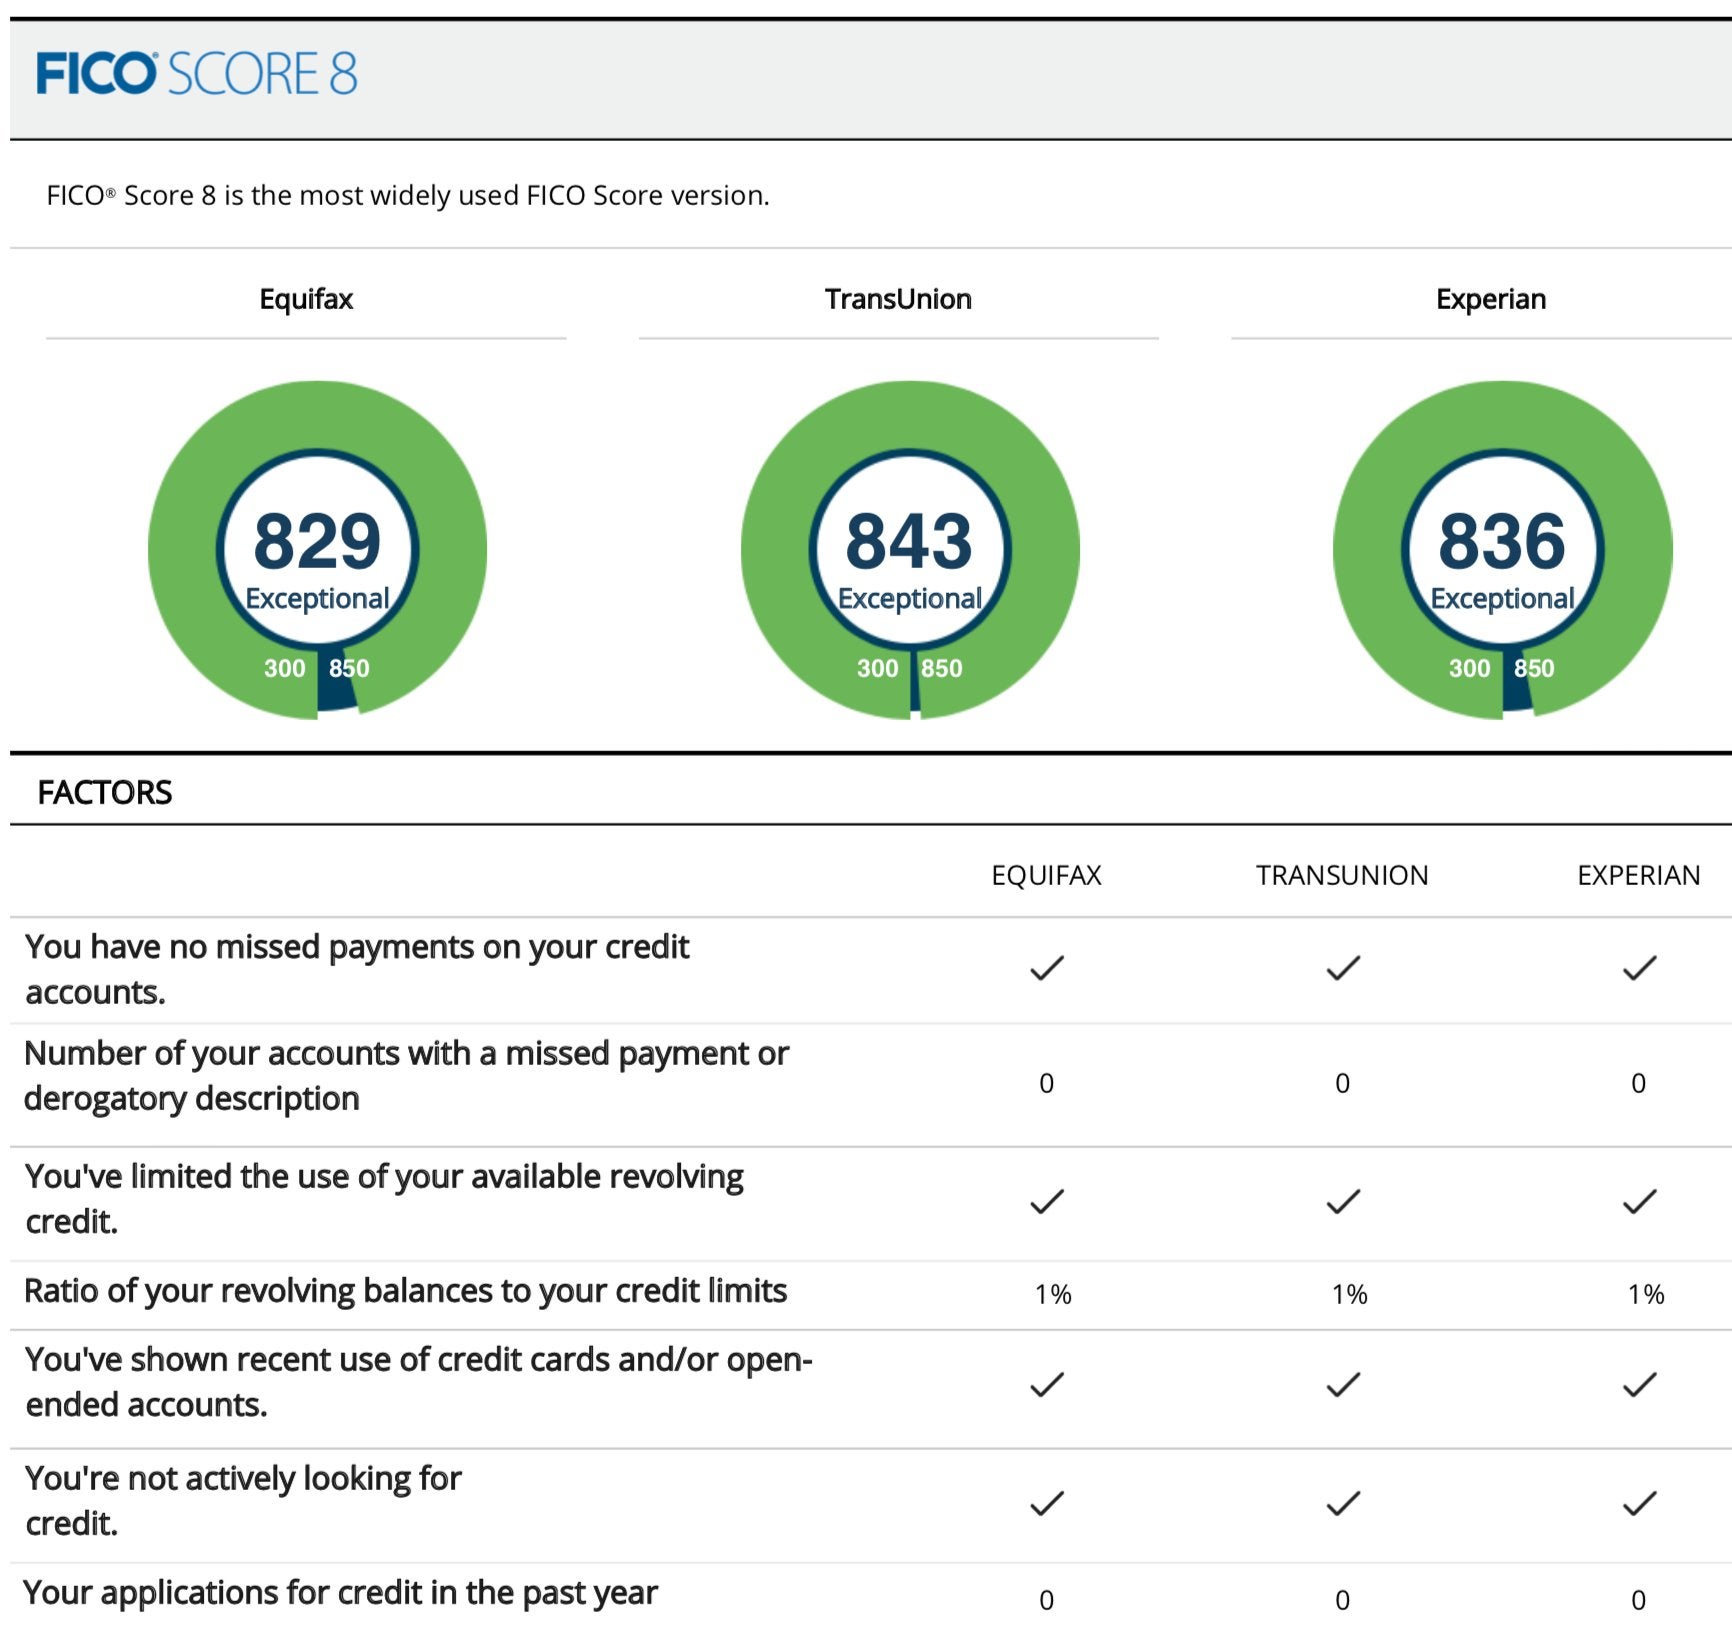This screenshot has width=1732, height=1652.
Task: Click the FACTORS section heading
Action: click(105, 792)
